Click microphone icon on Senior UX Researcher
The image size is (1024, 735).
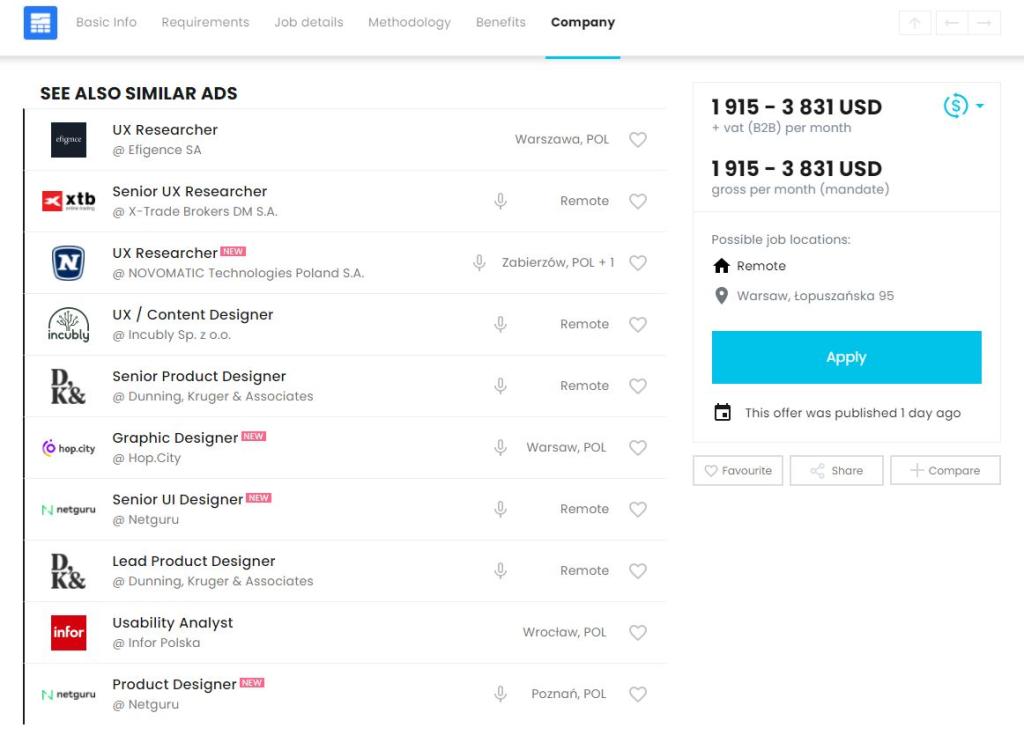click(x=500, y=201)
